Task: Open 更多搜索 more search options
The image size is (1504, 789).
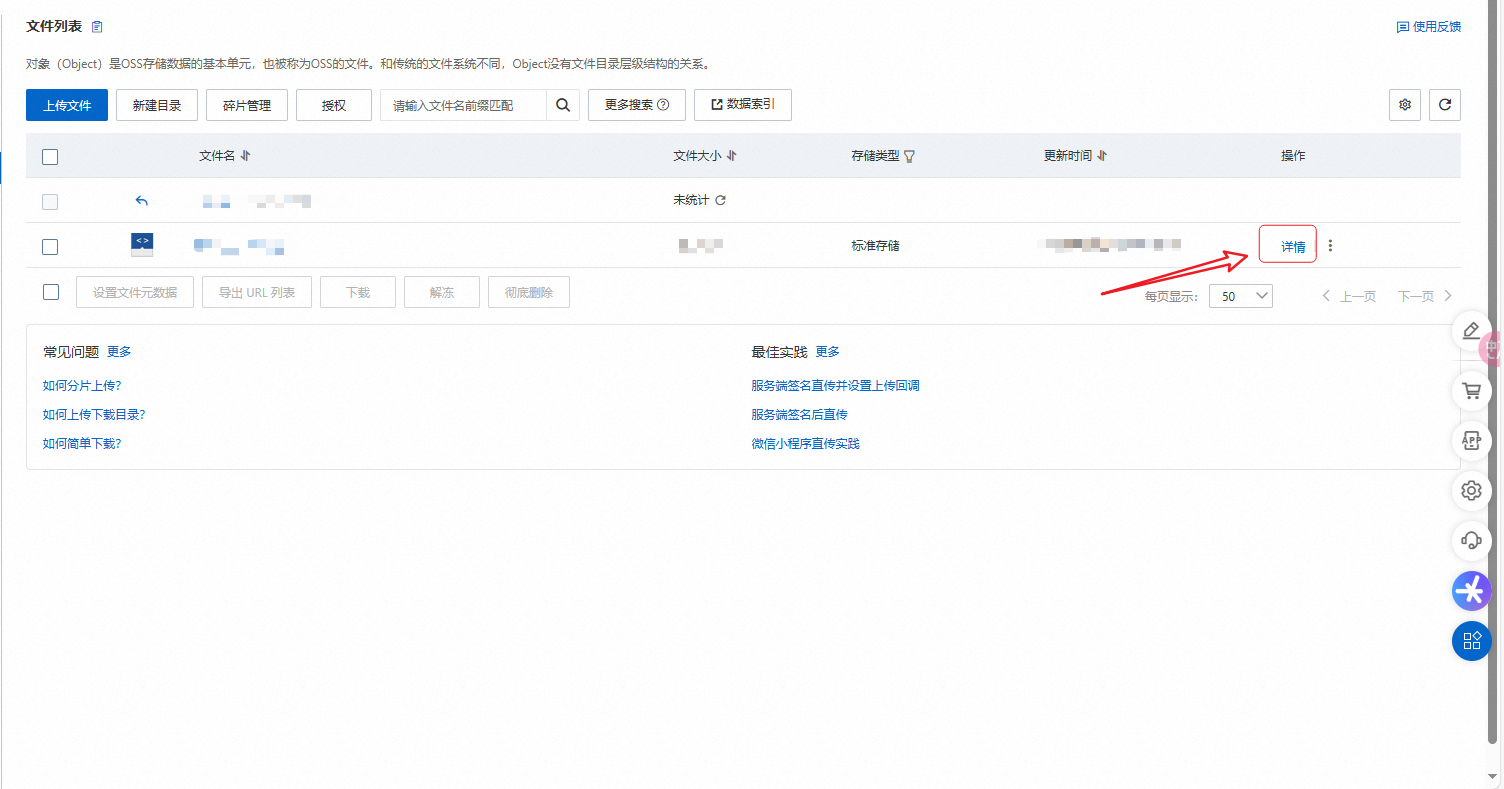Action: click(637, 105)
